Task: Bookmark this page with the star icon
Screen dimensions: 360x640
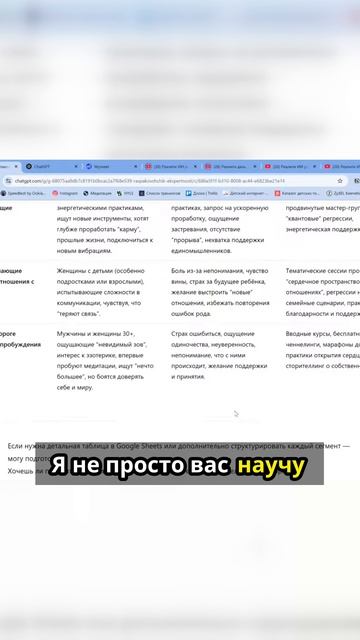Action: pos(340,181)
